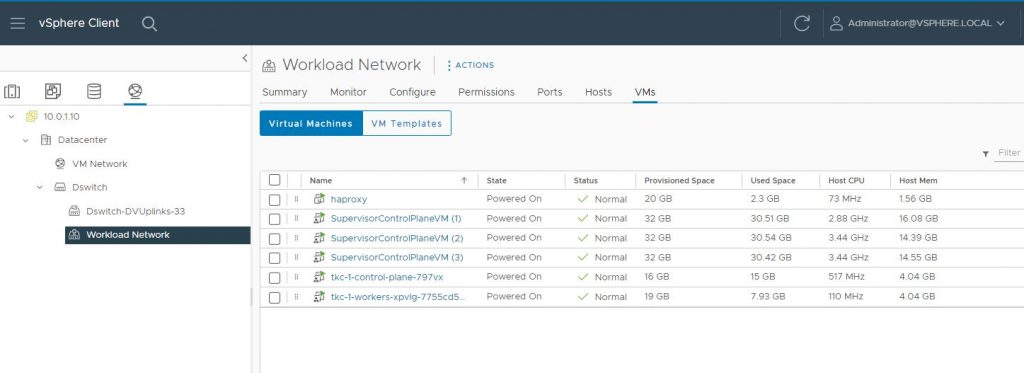This screenshot has height=373, width=1024.
Task: Open the Hosts and Clusters inventory view
Action: 12,91
